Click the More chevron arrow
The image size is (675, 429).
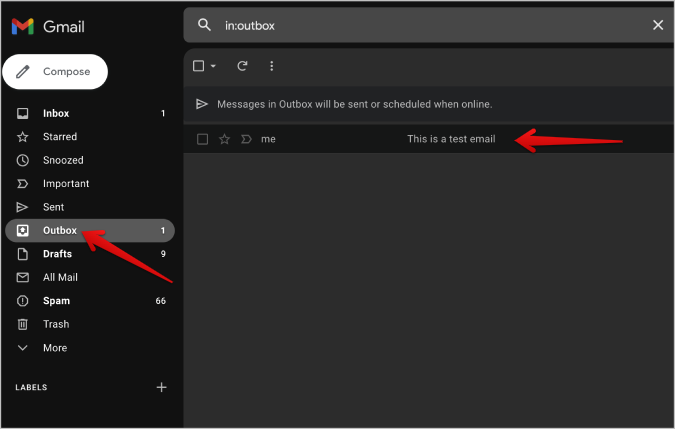22,348
